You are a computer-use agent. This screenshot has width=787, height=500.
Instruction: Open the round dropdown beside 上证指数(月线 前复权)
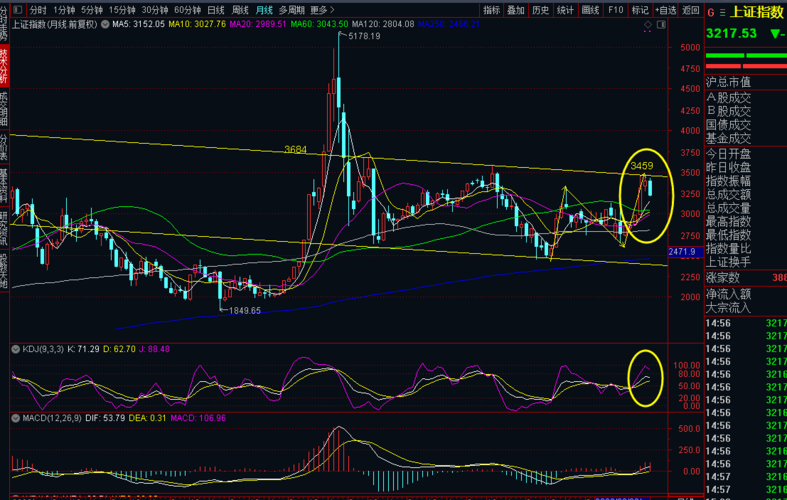pyautogui.click(x=104, y=24)
